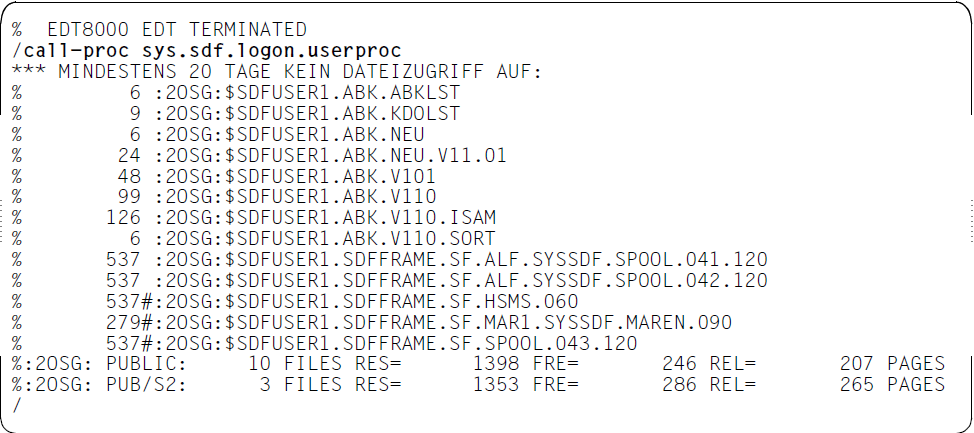Select the SYSSDF.MAREN.090 file entry
974x433 pixels.
(371, 322)
